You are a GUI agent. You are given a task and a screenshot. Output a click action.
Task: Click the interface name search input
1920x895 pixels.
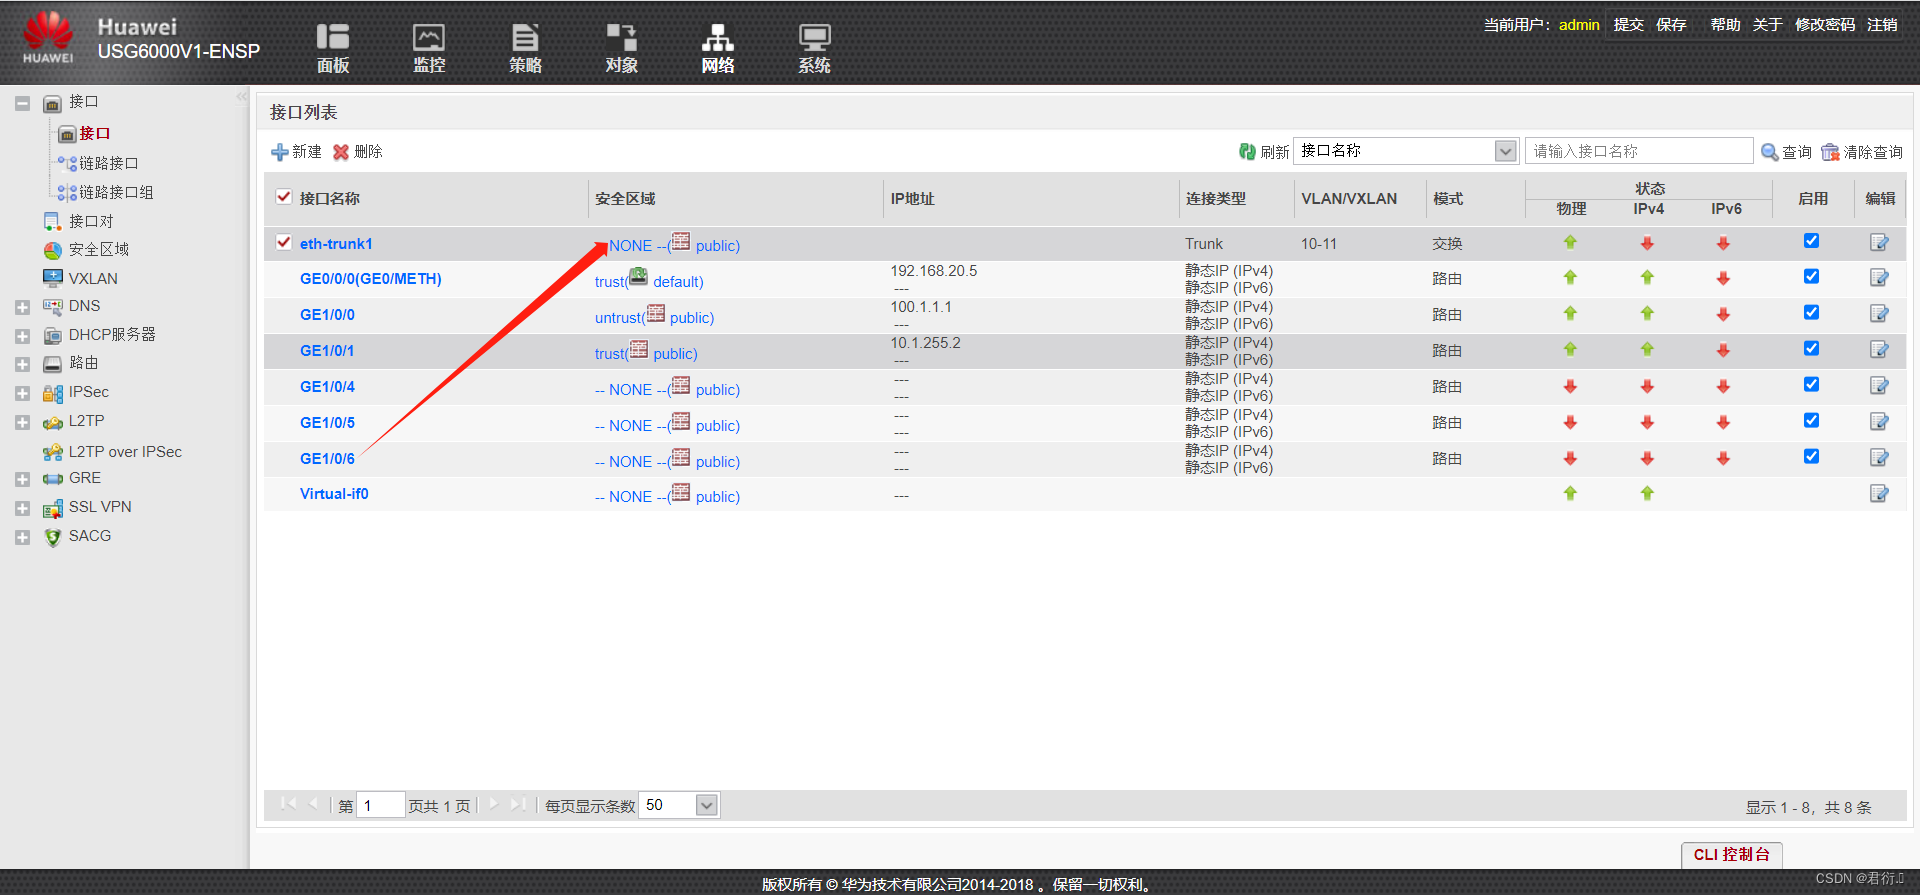point(1639,151)
